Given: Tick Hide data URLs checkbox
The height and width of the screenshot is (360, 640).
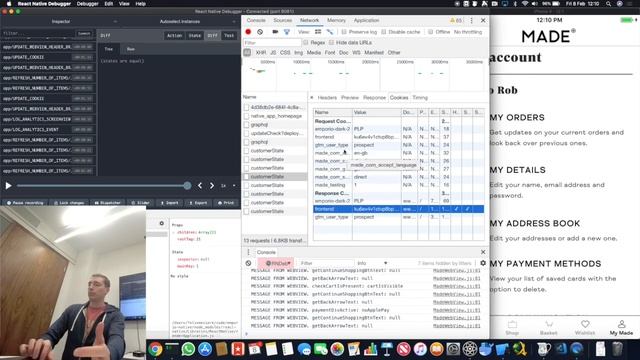Looking at the screenshot, I should point(331,42).
